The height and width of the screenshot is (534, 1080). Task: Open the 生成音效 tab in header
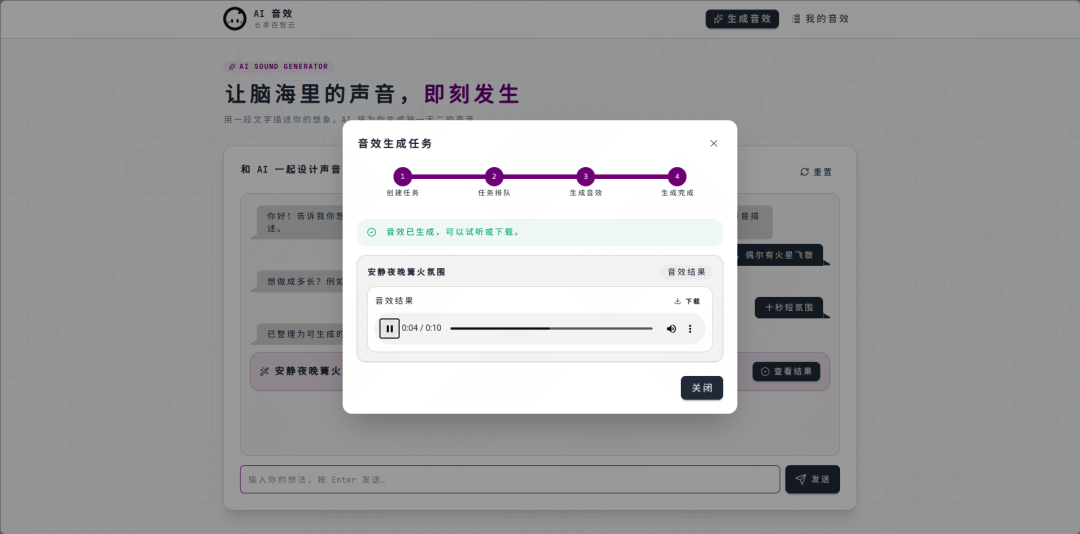[x=742, y=19]
